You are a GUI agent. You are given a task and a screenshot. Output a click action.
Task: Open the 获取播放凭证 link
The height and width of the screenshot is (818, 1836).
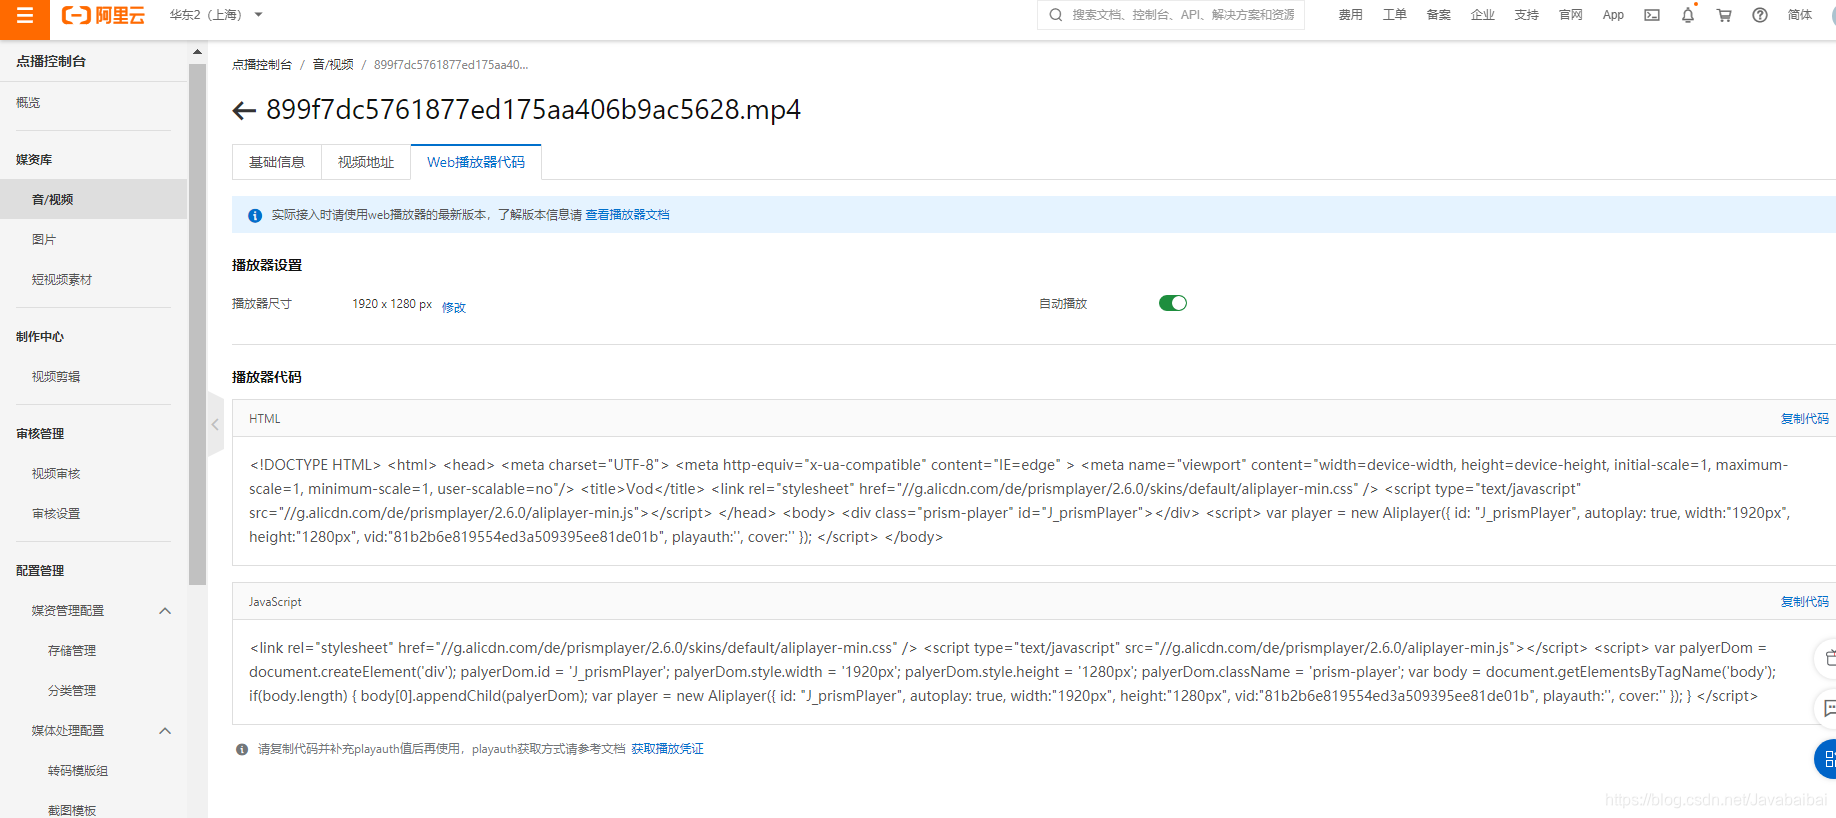667,749
